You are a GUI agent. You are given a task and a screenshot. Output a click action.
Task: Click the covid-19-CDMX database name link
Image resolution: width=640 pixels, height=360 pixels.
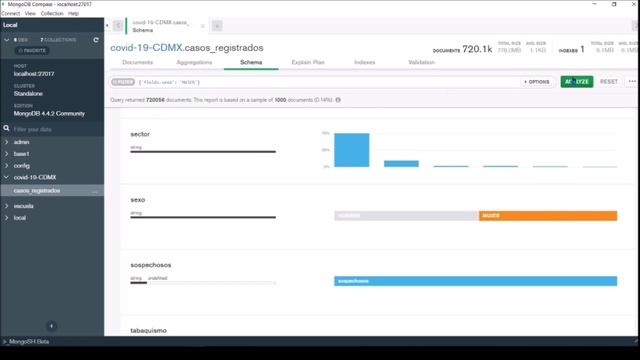(x=146, y=48)
